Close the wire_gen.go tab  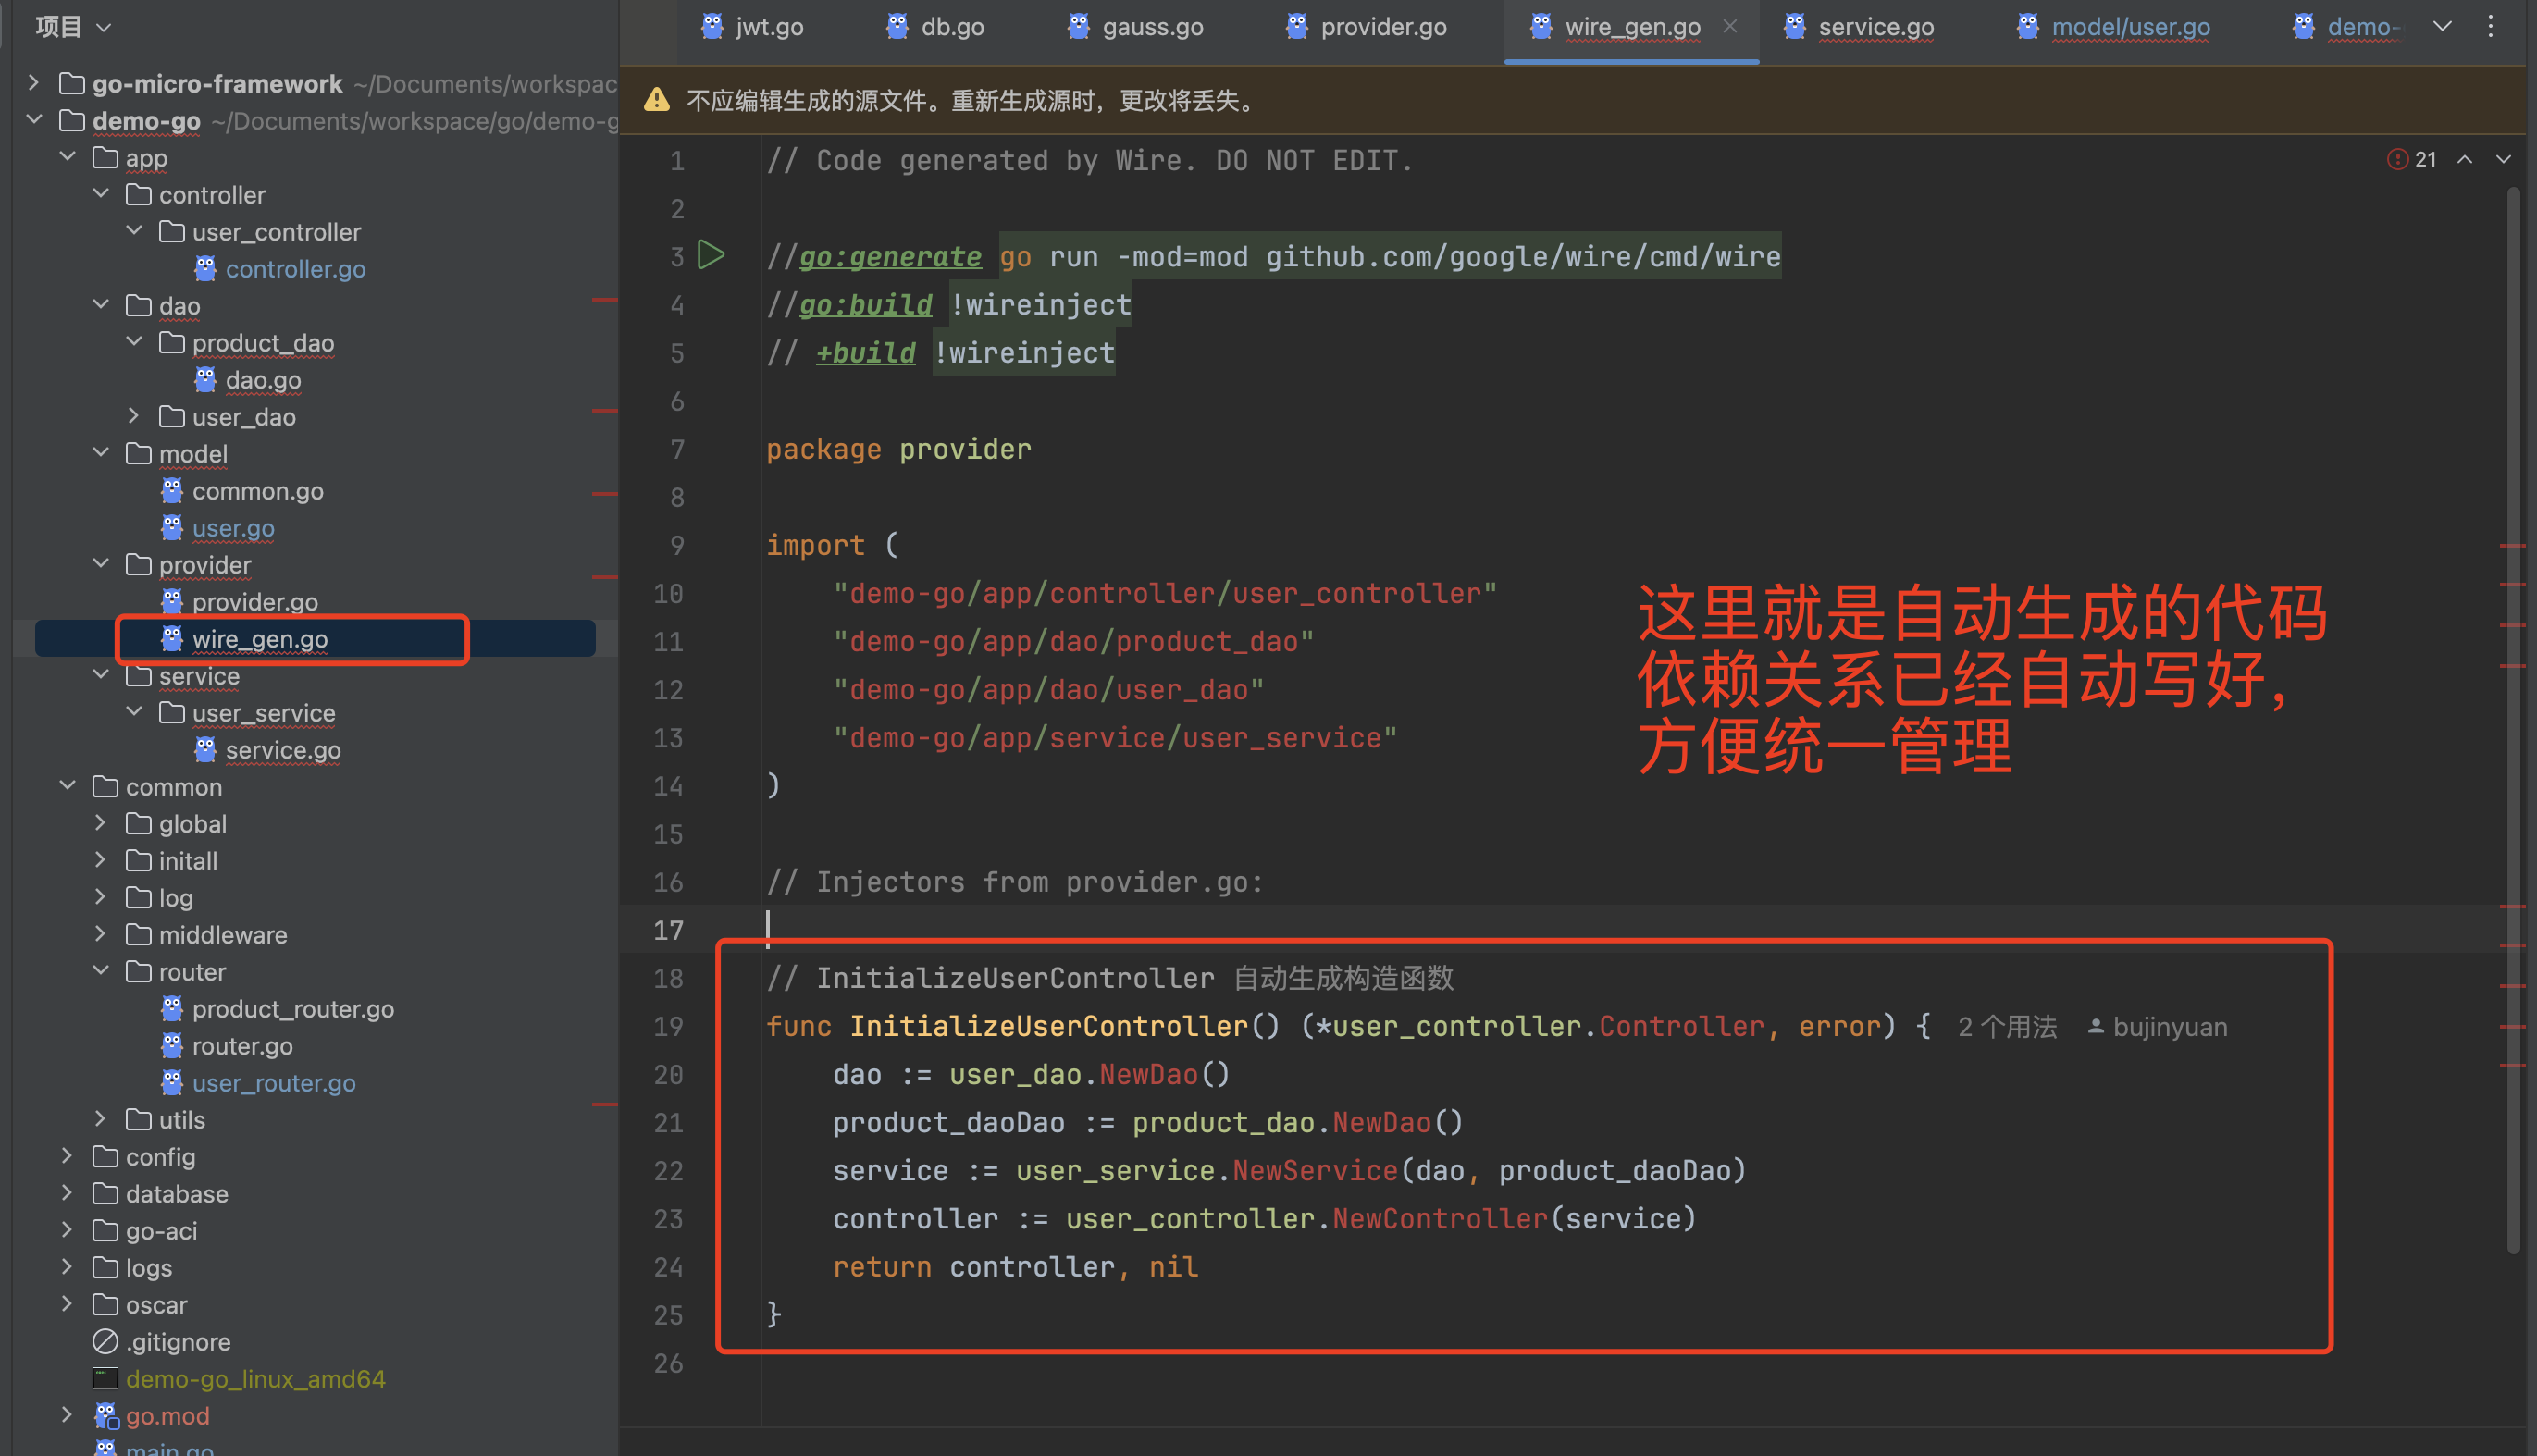pyautogui.click(x=1730, y=27)
